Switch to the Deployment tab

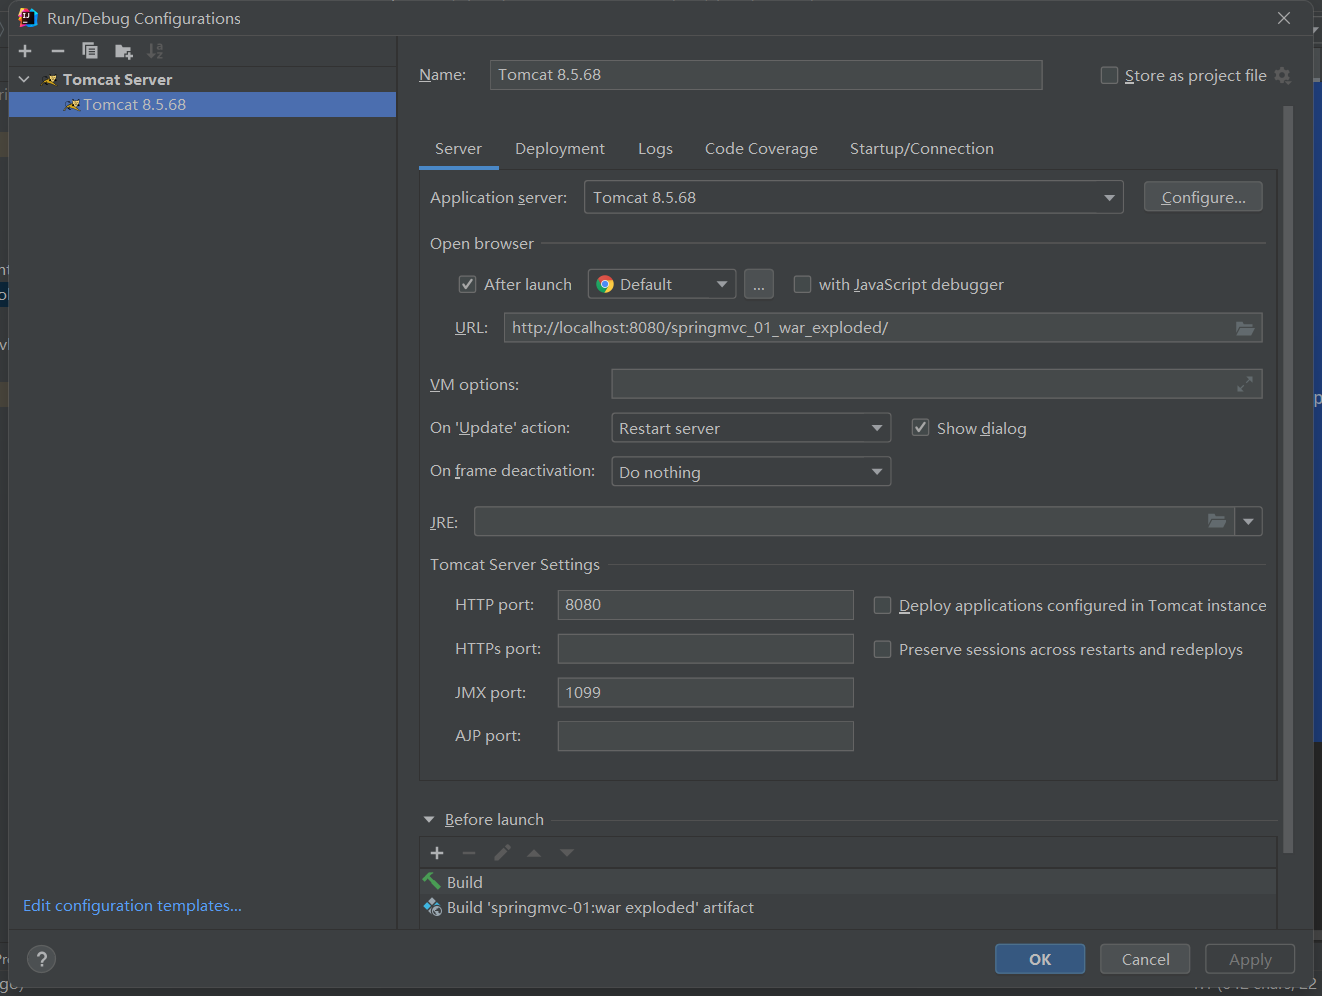click(x=559, y=149)
